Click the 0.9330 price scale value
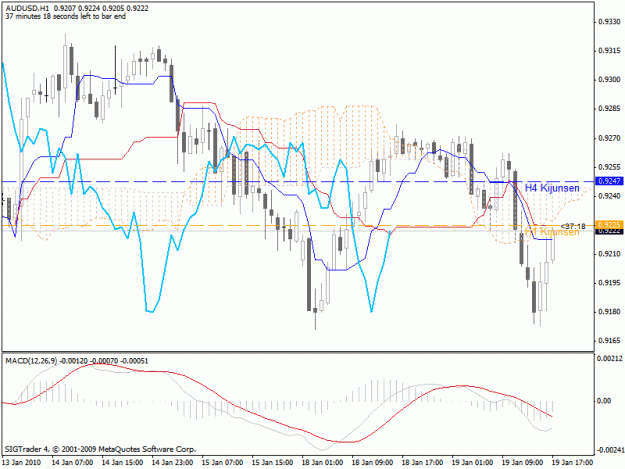The height and width of the screenshot is (469, 625). [x=610, y=22]
